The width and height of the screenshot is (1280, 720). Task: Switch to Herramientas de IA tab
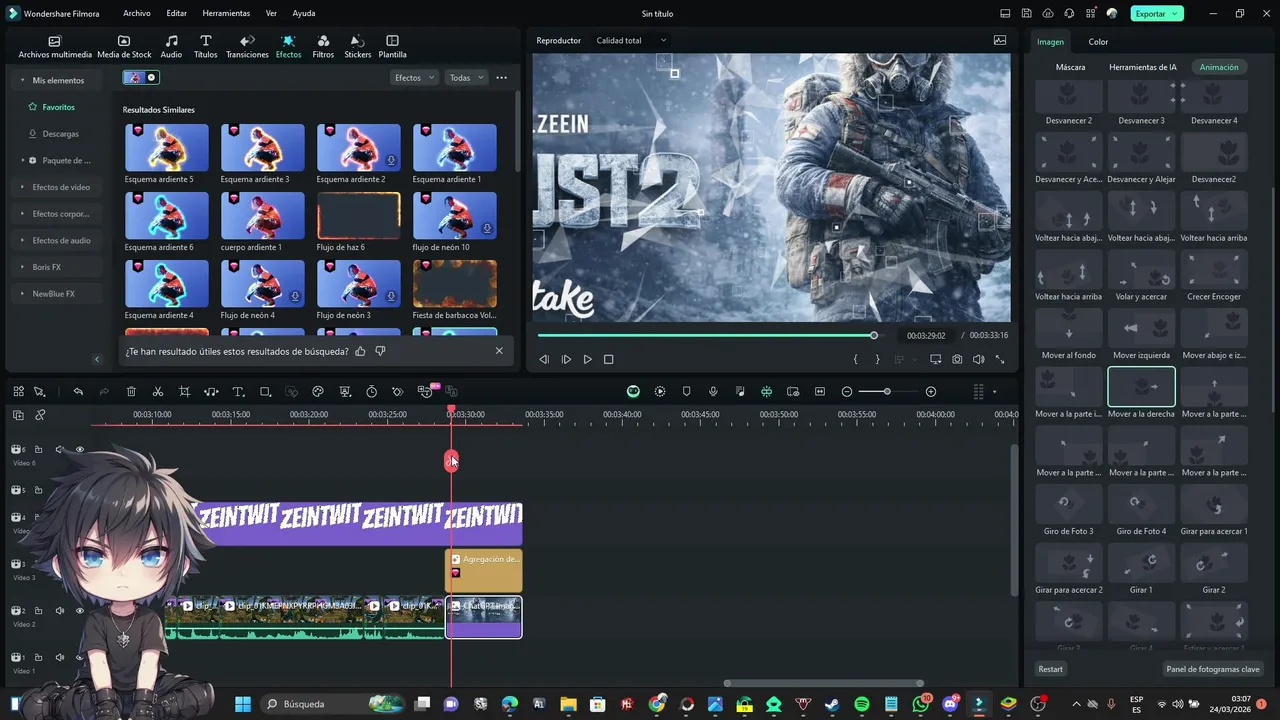(1142, 67)
